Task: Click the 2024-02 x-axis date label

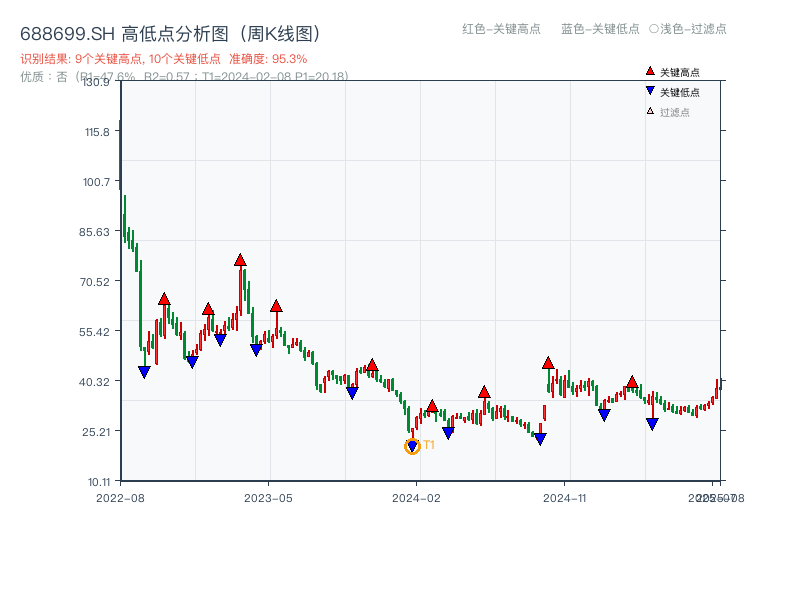Action: point(416,496)
